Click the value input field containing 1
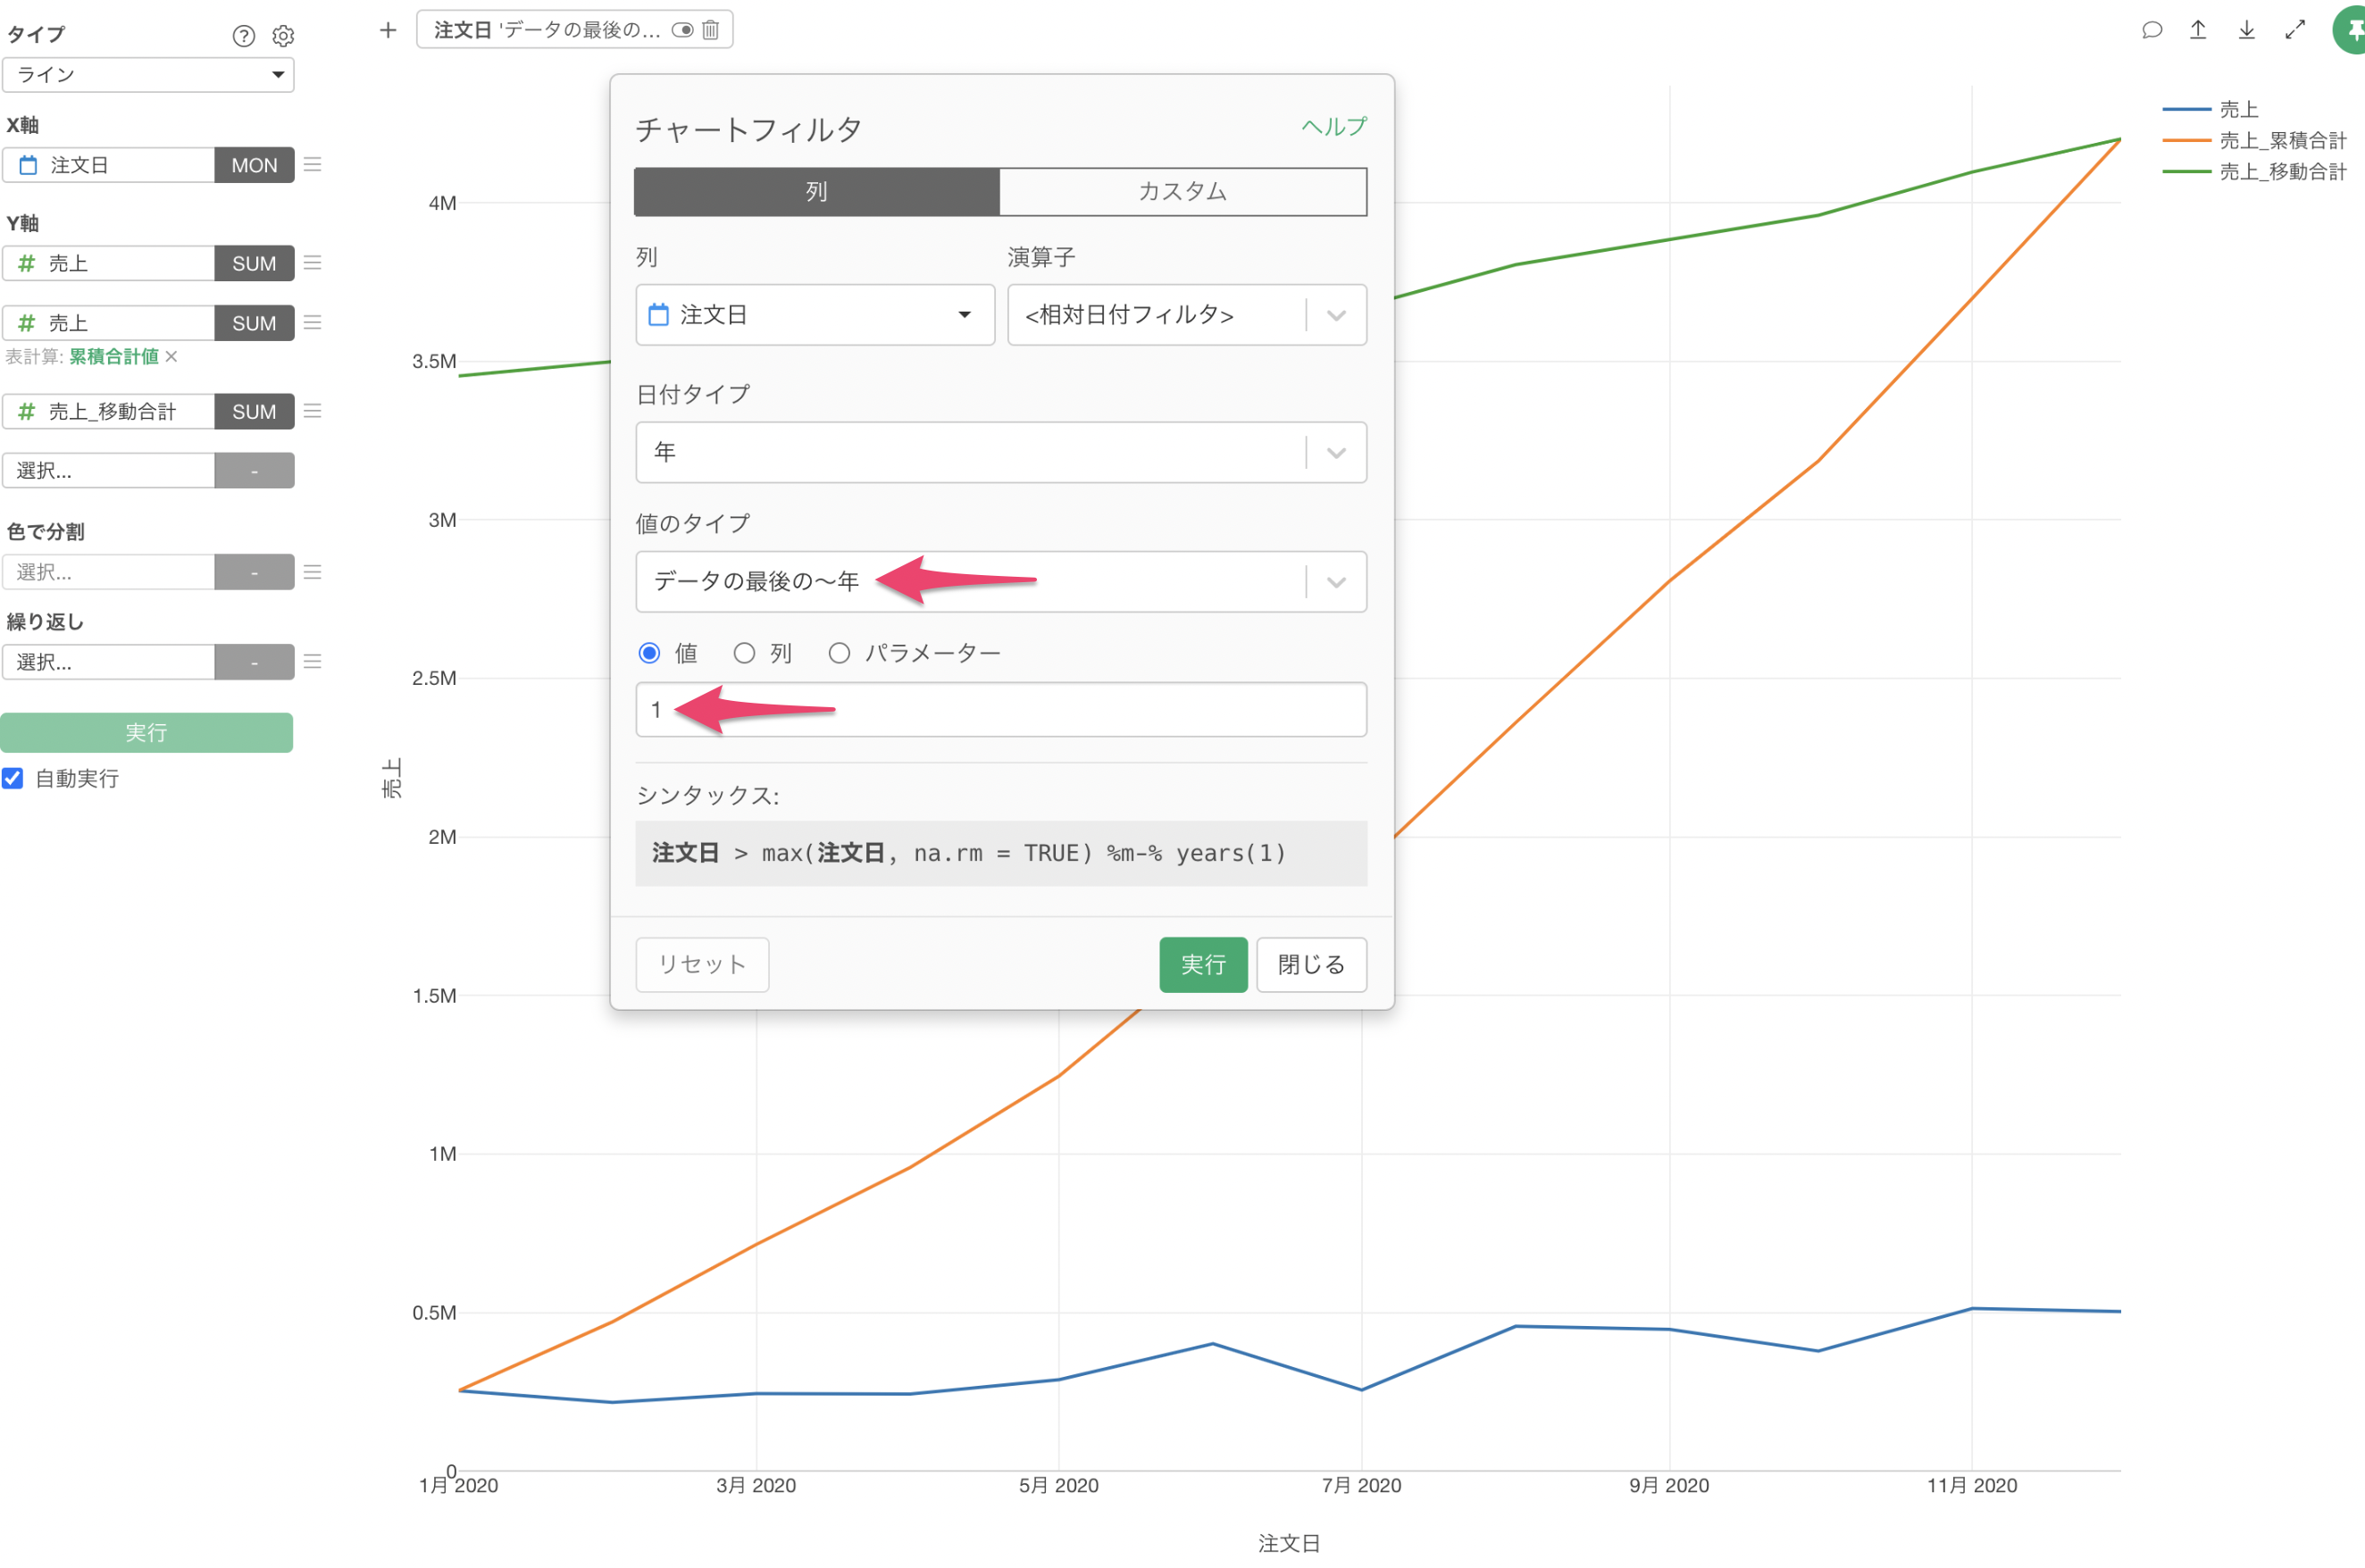The width and height of the screenshot is (2365, 1568). click(x=1000, y=710)
